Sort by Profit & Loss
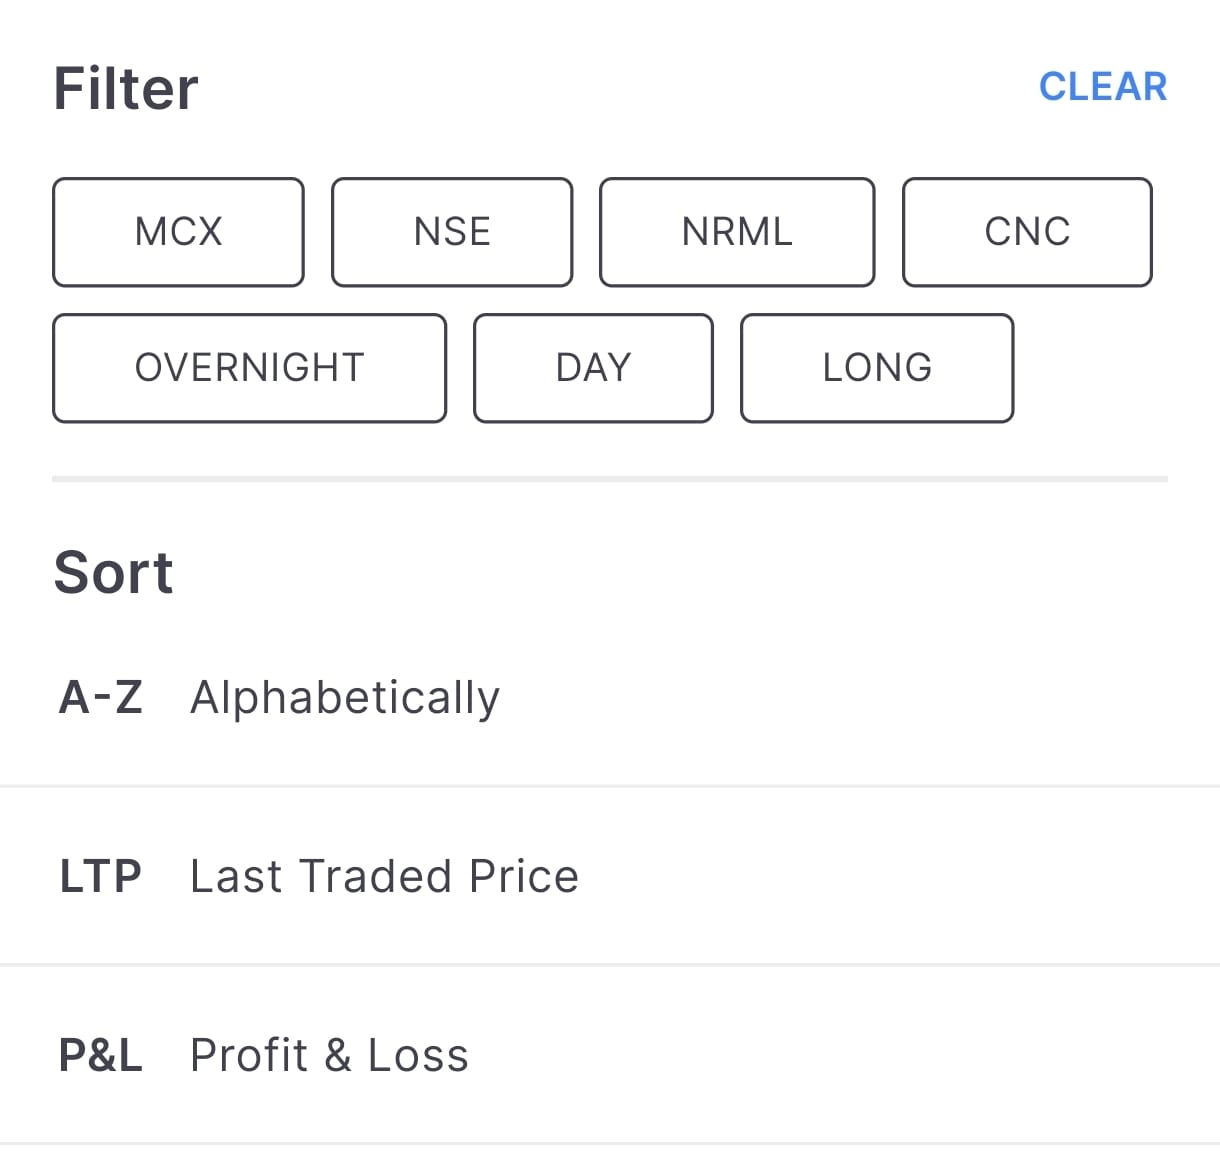 pyautogui.click(x=329, y=1055)
